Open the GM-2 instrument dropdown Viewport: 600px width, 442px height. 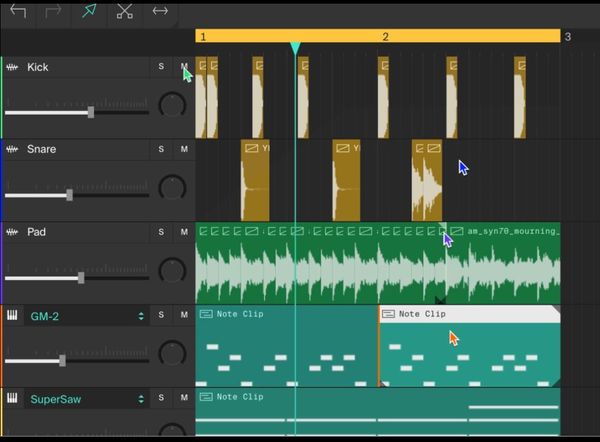[x=141, y=316]
